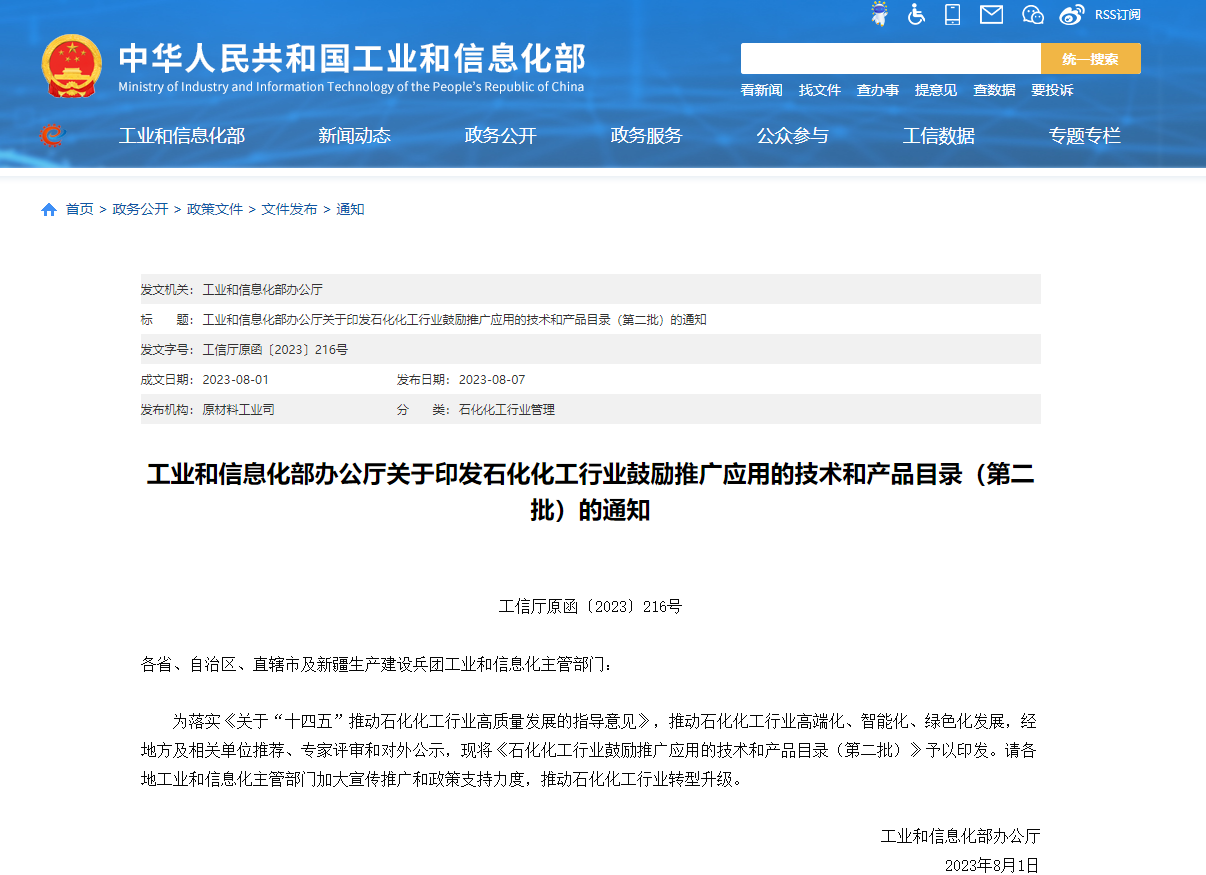Viewport: 1206px width, 875px height.
Task: Click the WeChat icon
Action: click(x=1033, y=14)
